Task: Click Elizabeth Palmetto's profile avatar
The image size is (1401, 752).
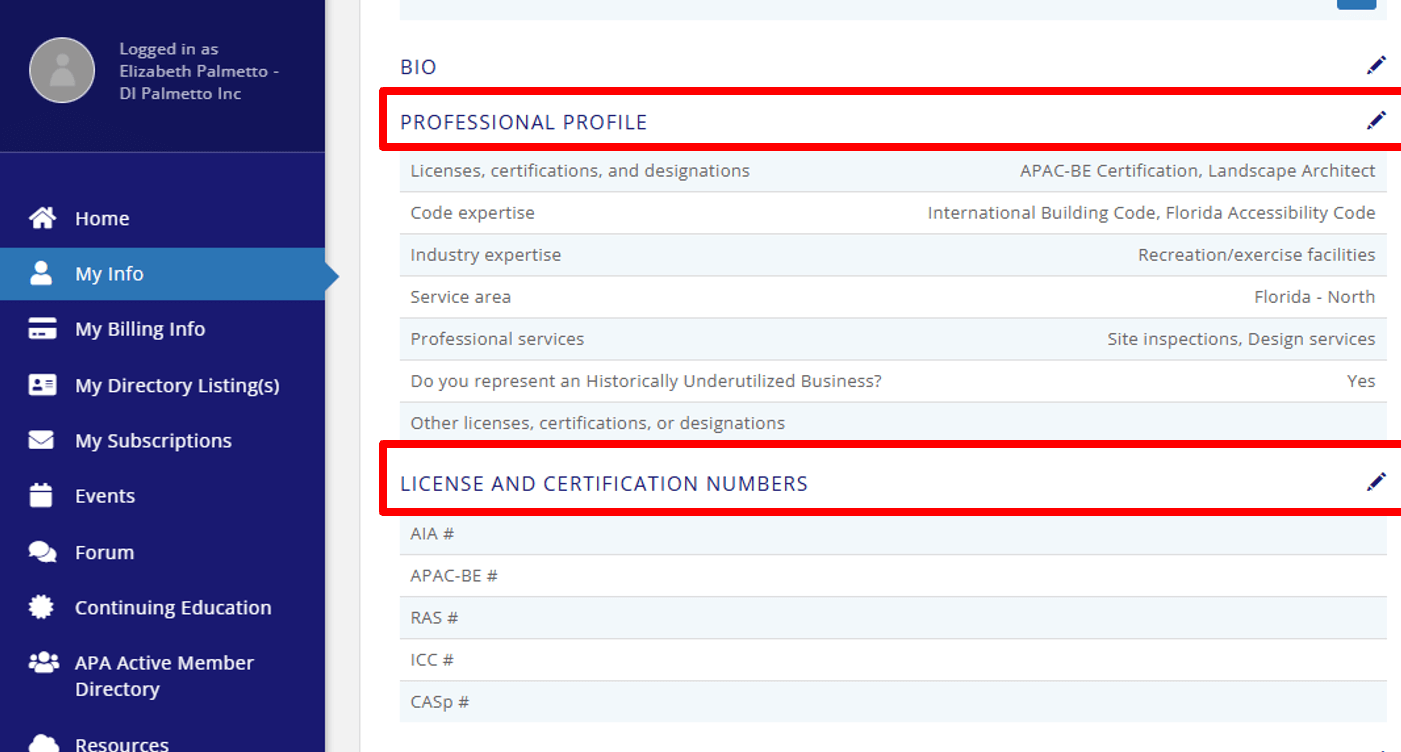Action: click(x=62, y=70)
